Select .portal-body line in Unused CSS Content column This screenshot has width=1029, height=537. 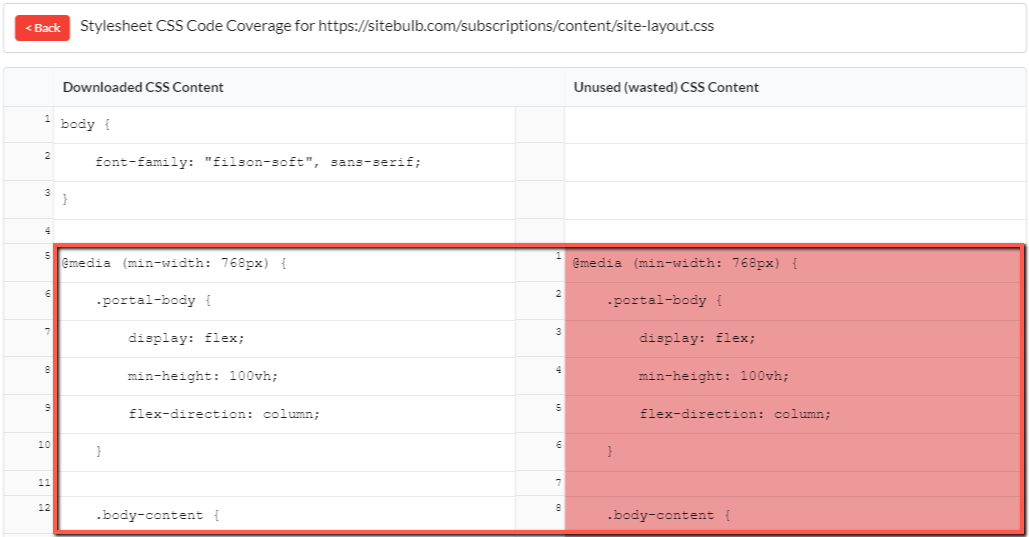tap(664, 301)
